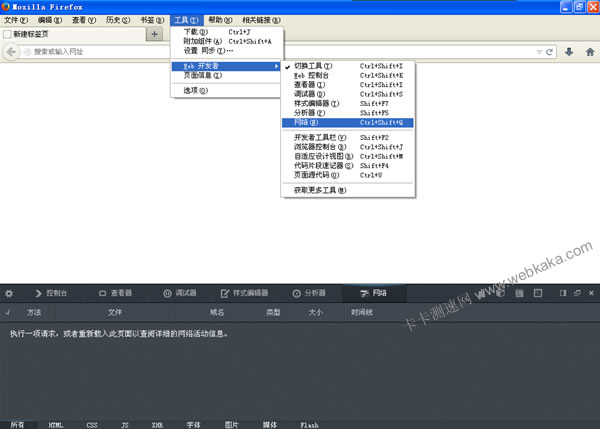Filter network requests by XHR
The image size is (600, 429).
(157, 425)
